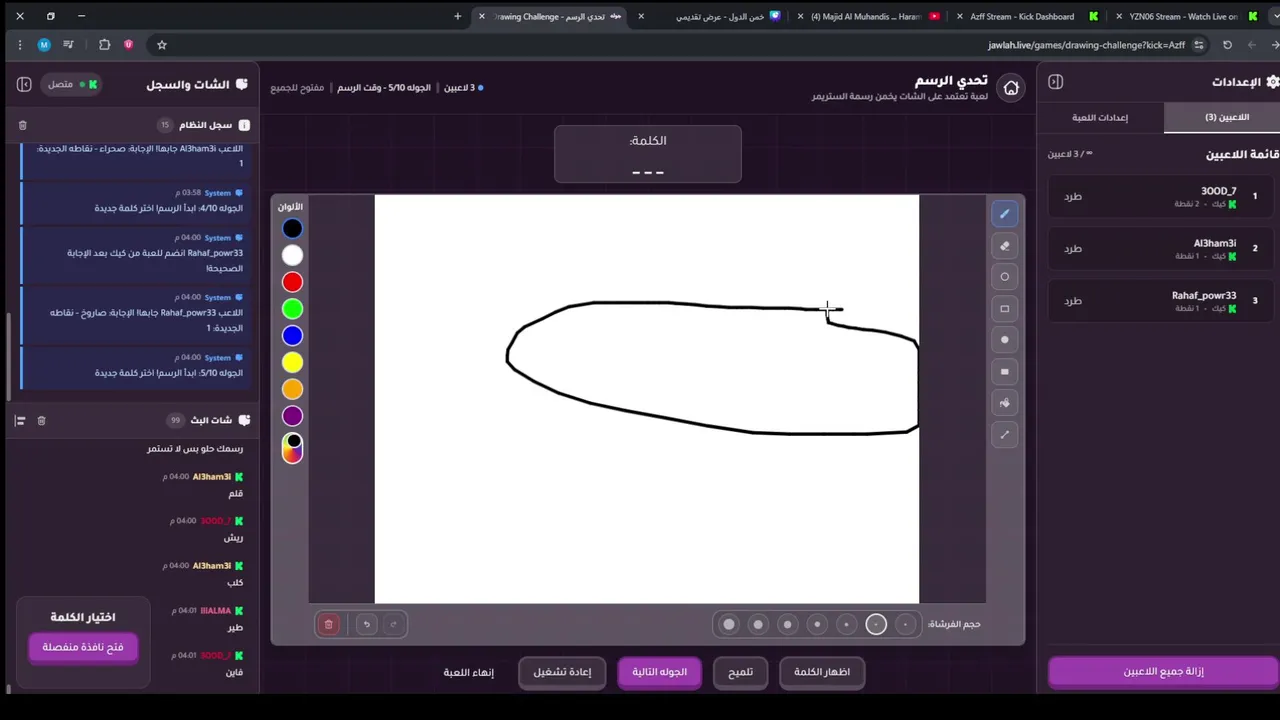This screenshot has height=720, width=1280.
Task: Open stream chat filter list icon
Action: click(x=19, y=421)
